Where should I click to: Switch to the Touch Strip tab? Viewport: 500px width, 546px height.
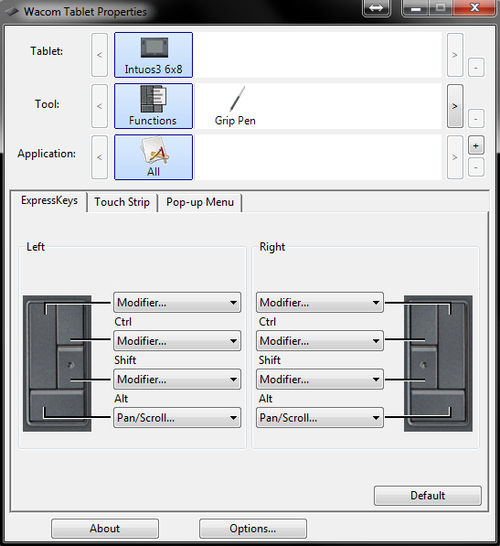tap(122, 202)
